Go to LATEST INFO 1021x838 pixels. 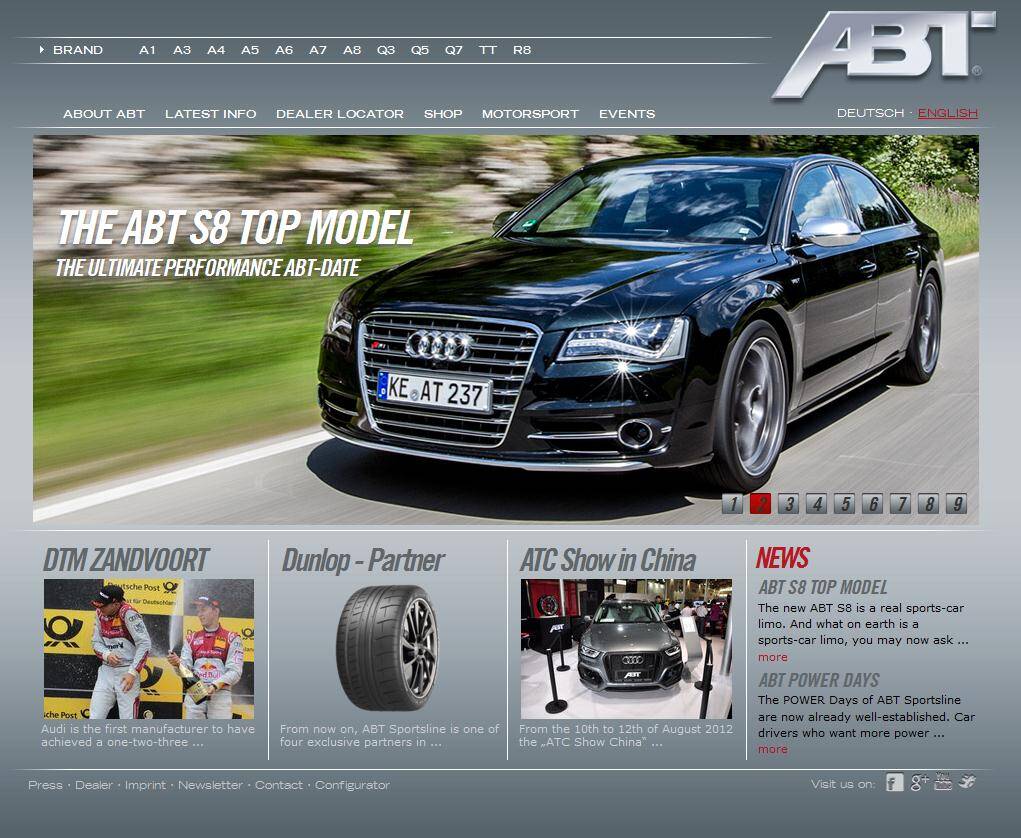pyautogui.click(x=210, y=114)
